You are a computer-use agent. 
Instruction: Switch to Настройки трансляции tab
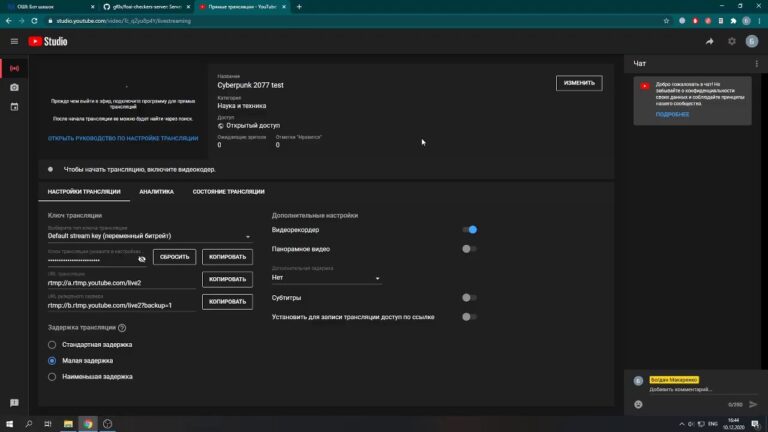tap(84, 192)
